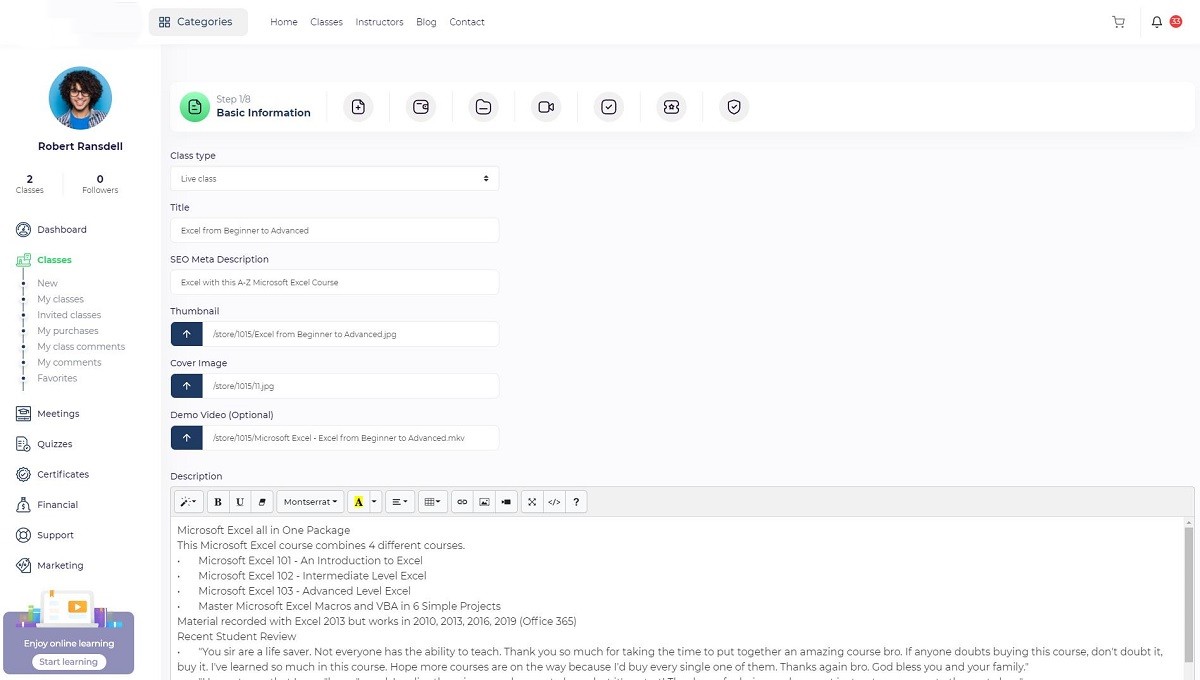
Task: Go to the video camera wizard step
Action: point(546,107)
